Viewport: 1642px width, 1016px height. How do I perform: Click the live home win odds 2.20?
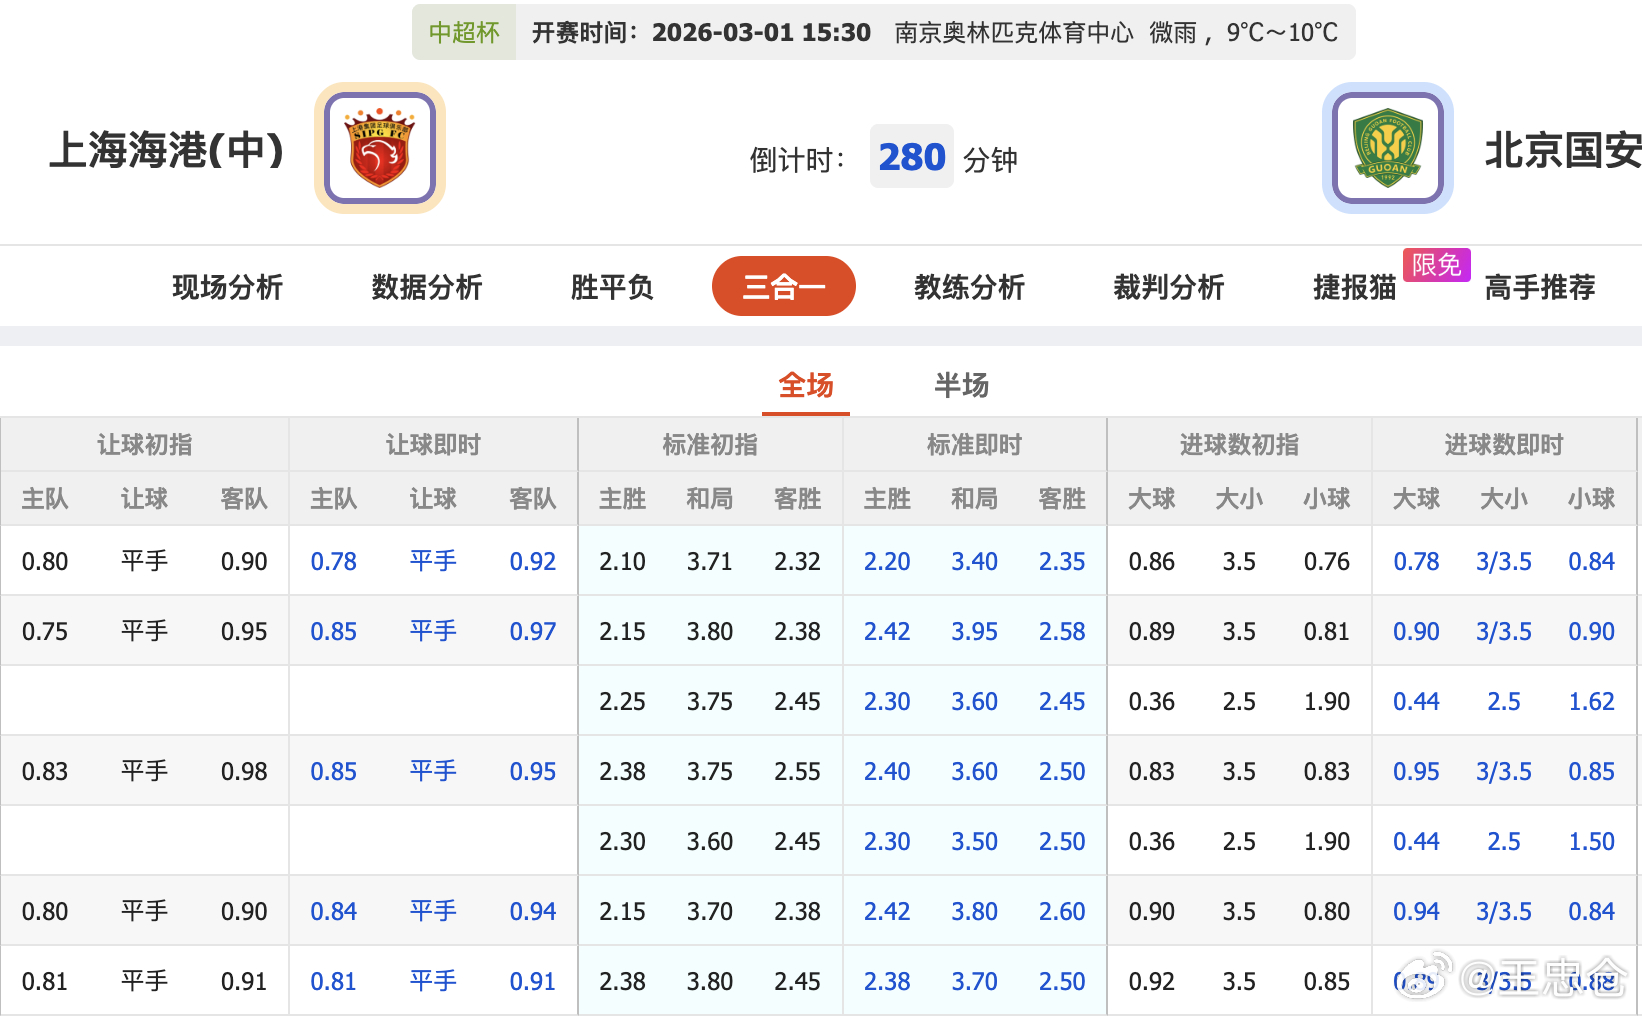click(x=887, y=561)
